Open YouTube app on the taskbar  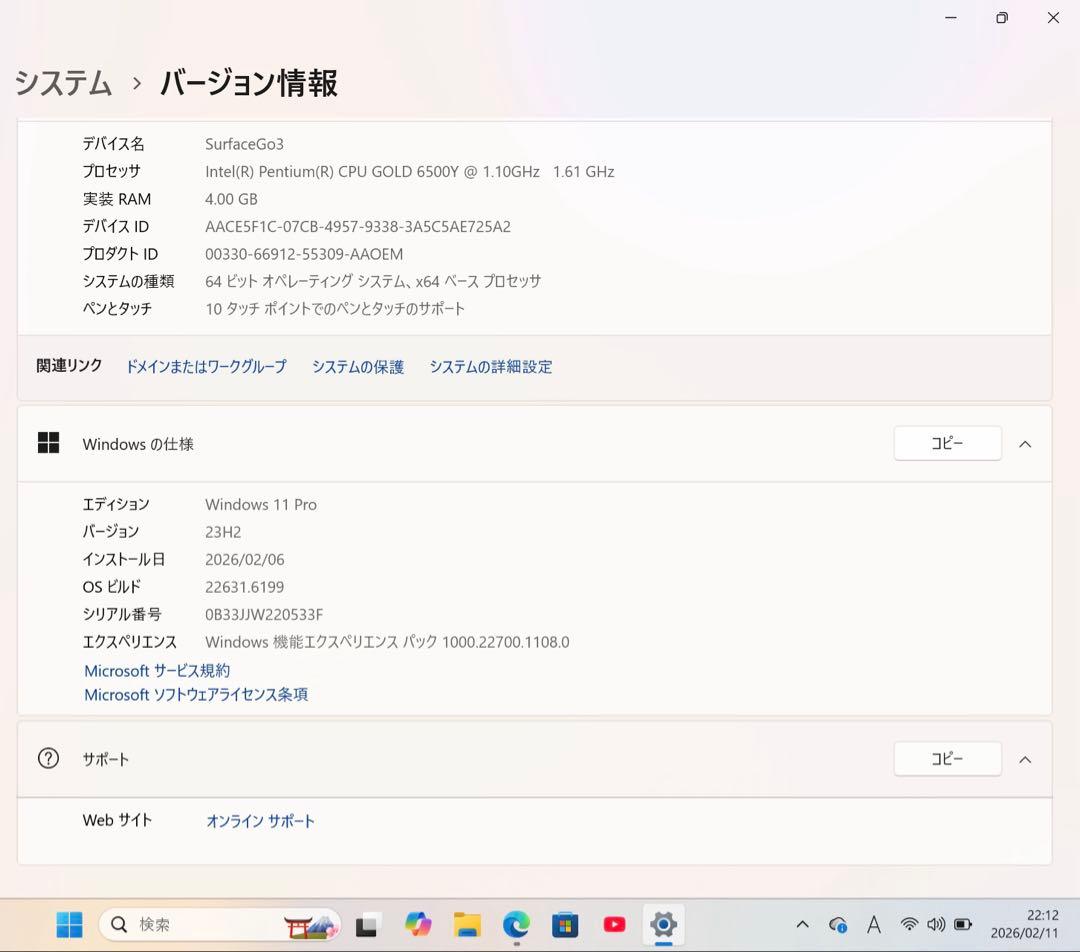(x=614, y=924)
